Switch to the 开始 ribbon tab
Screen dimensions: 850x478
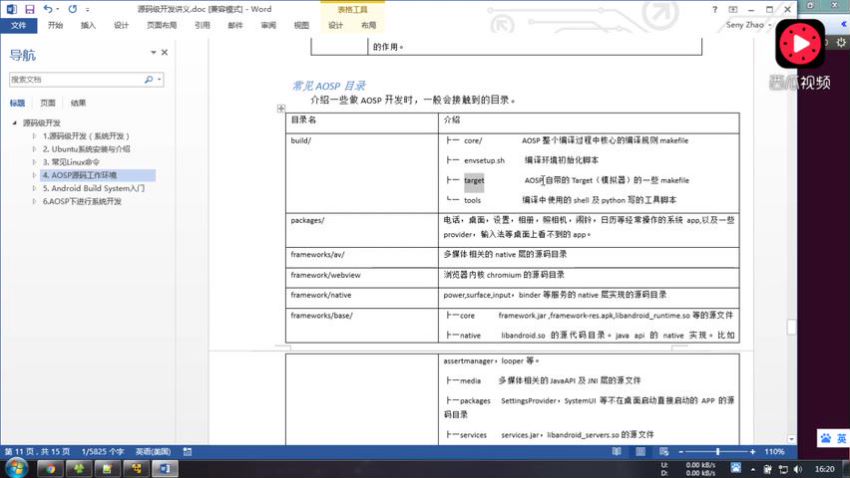click(x=55, y=25)
